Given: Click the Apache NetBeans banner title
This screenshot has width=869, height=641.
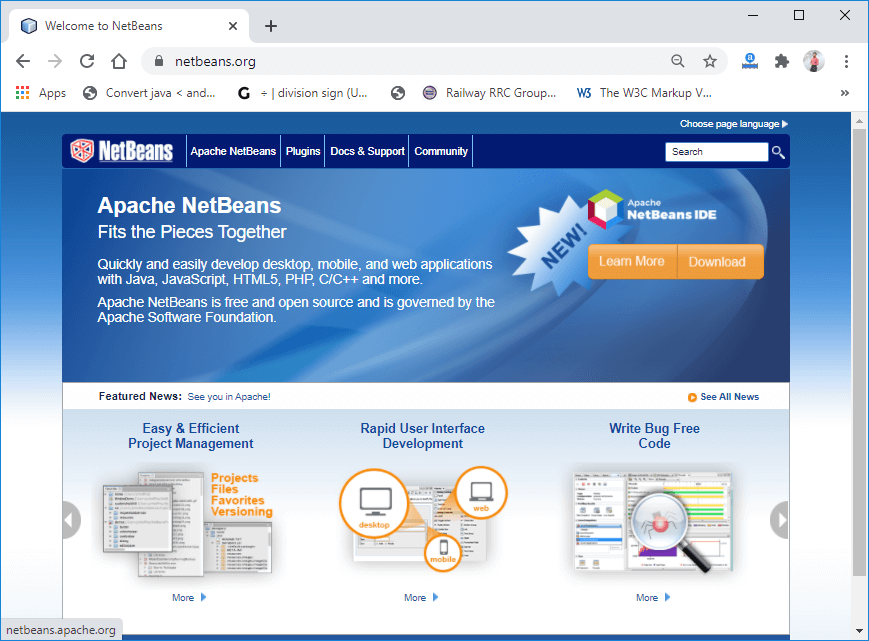Looking at the screenshot, I should coord(190,206).
